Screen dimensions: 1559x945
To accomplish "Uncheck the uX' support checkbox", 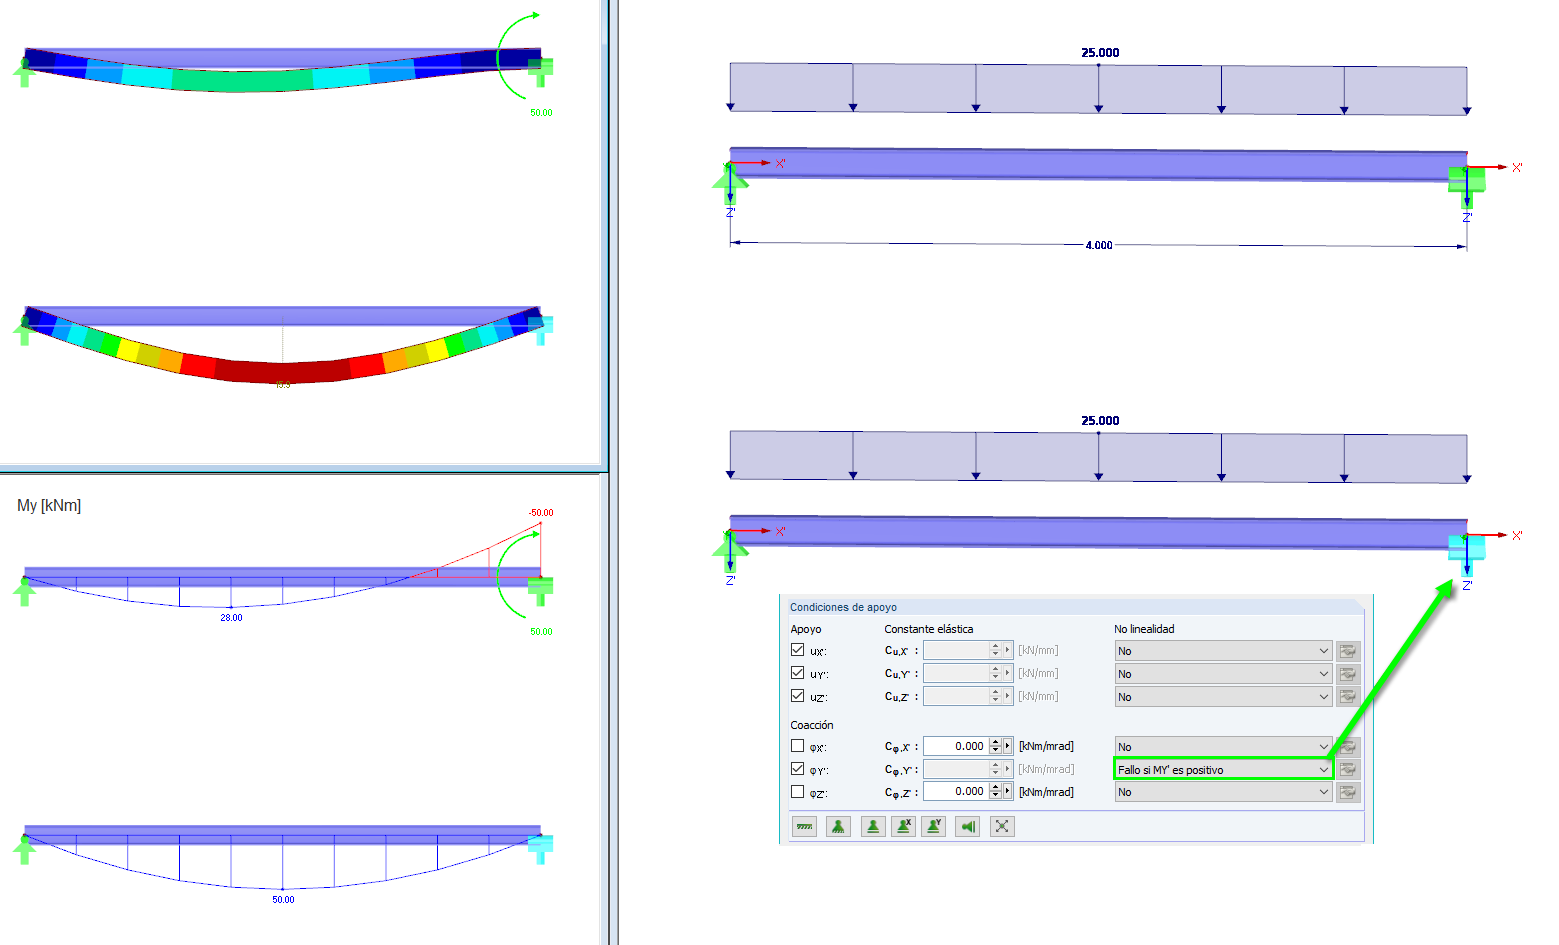I will (797, 650).
